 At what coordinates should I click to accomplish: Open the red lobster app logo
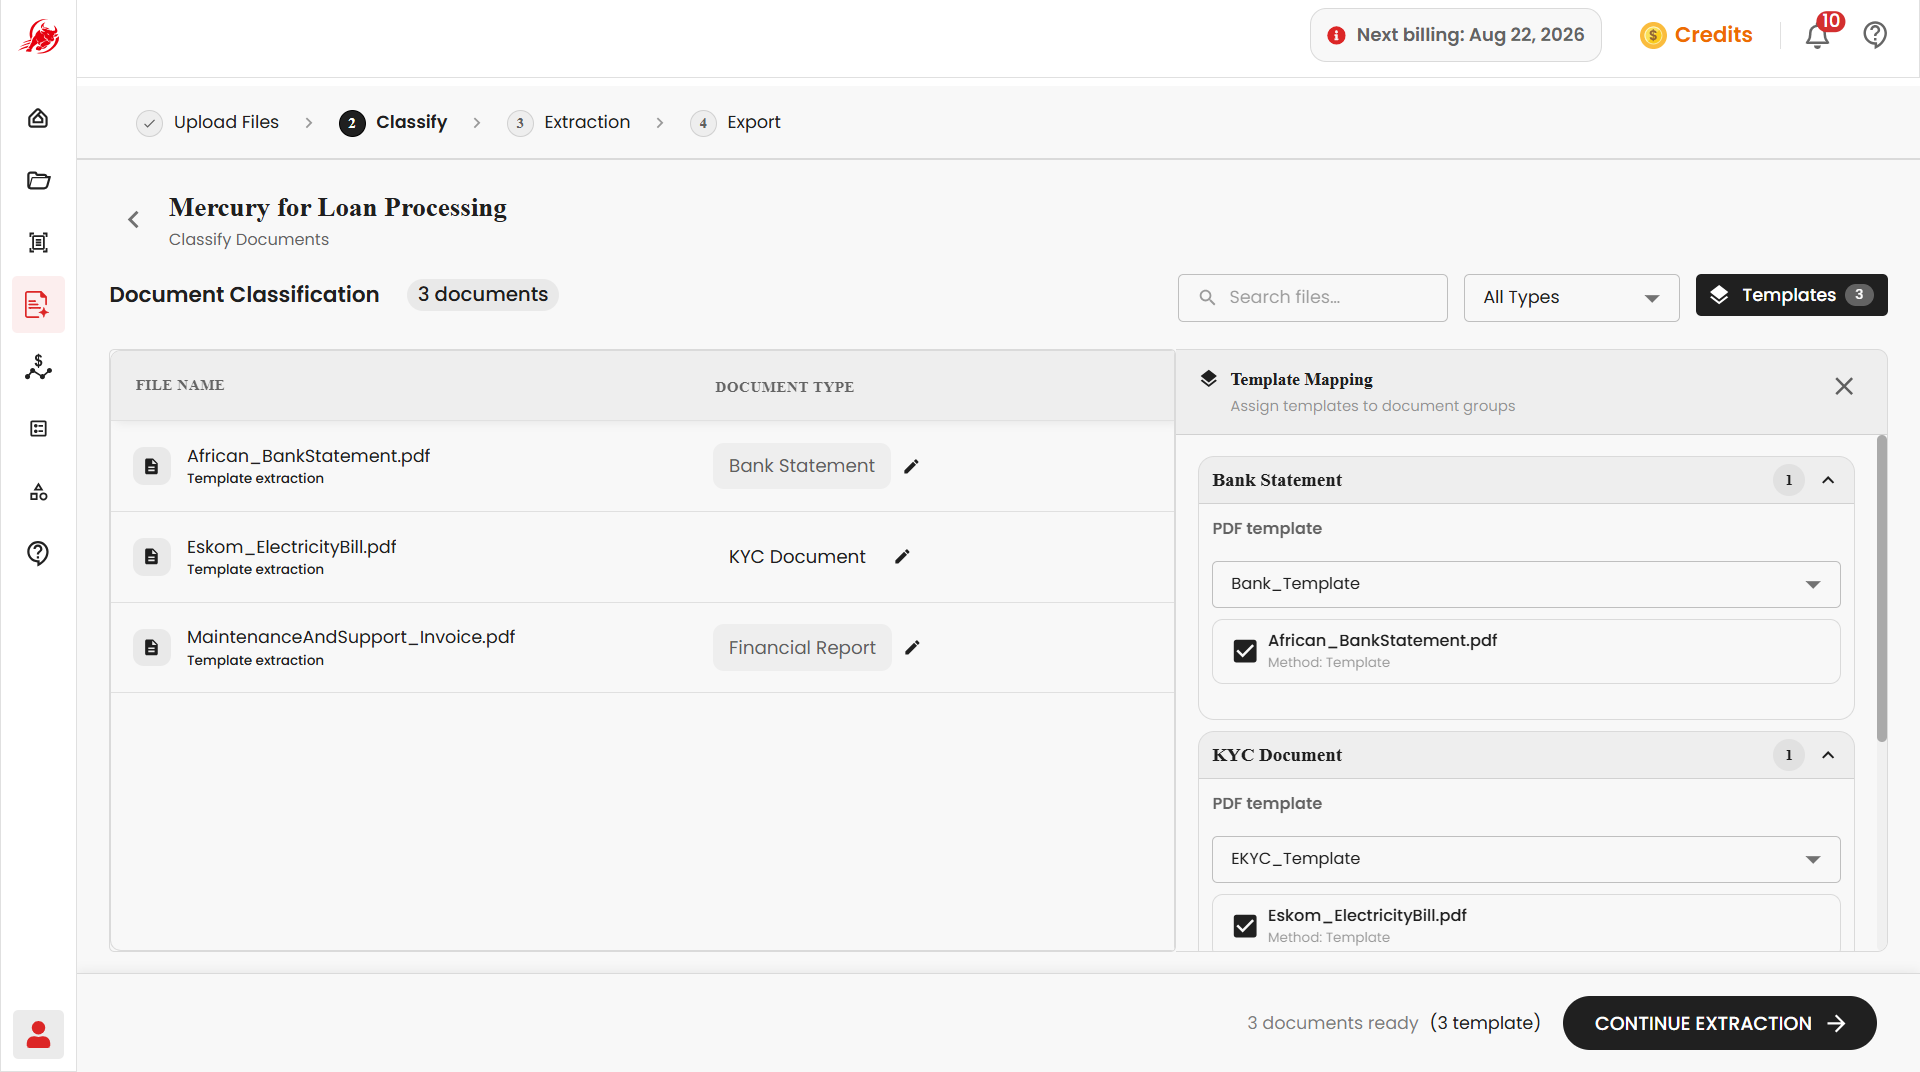click(x=38, y=37)
